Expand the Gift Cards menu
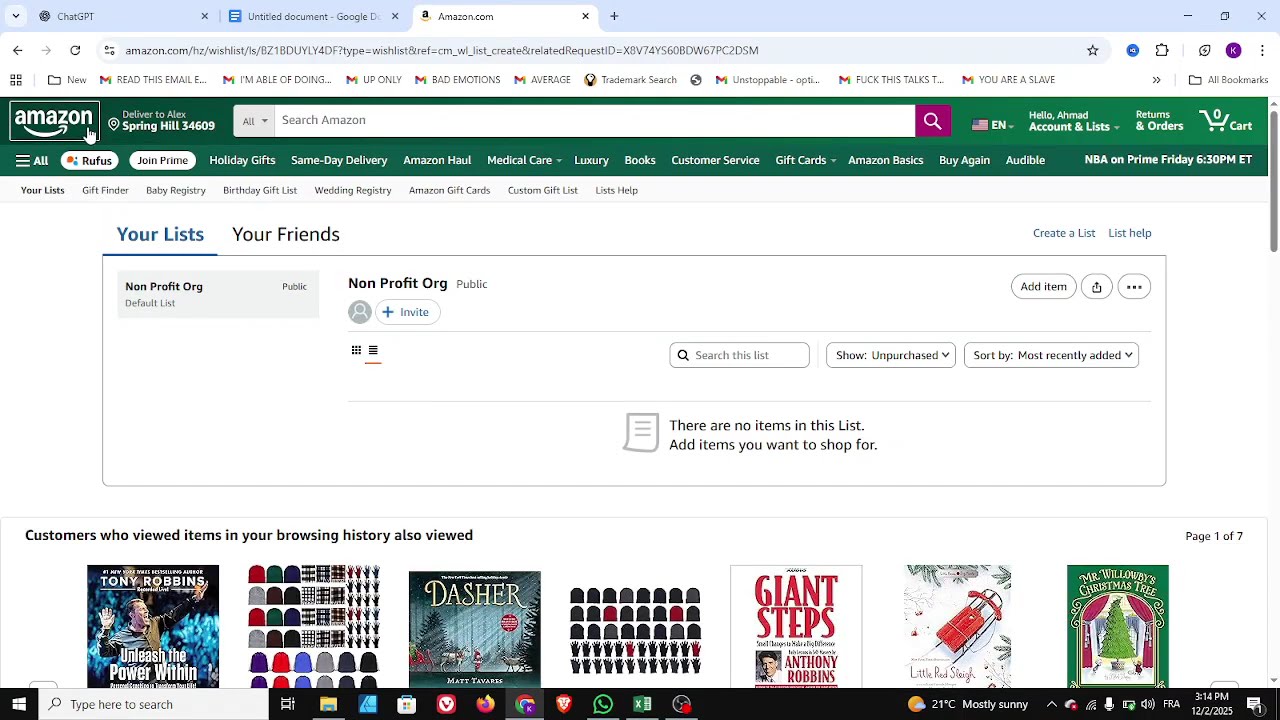 click(x=805, y=160)
